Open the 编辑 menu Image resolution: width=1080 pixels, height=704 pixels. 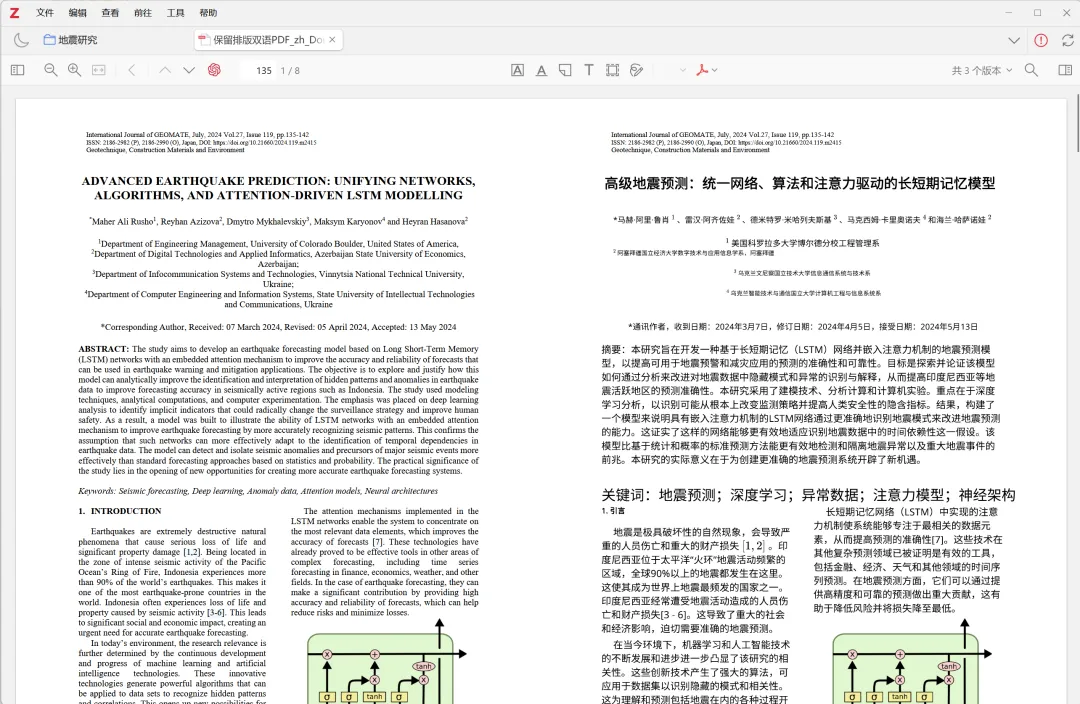(78, 12)
